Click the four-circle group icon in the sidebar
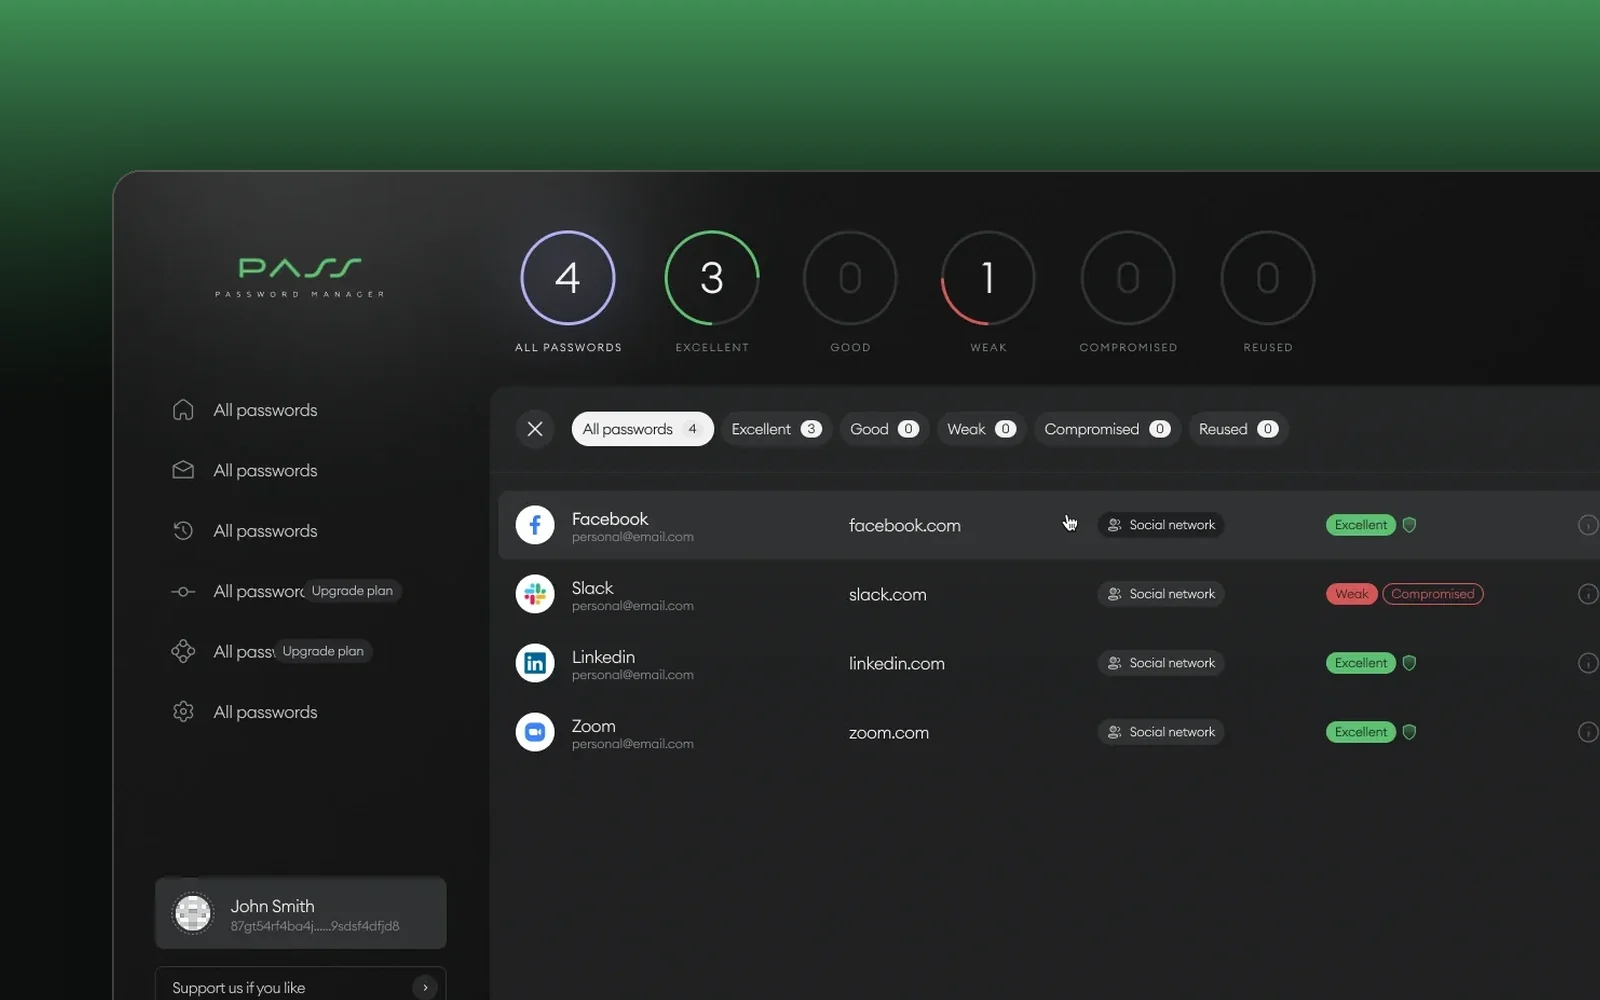Viewport: 1600px width, 1000px height. pos(183,651)
